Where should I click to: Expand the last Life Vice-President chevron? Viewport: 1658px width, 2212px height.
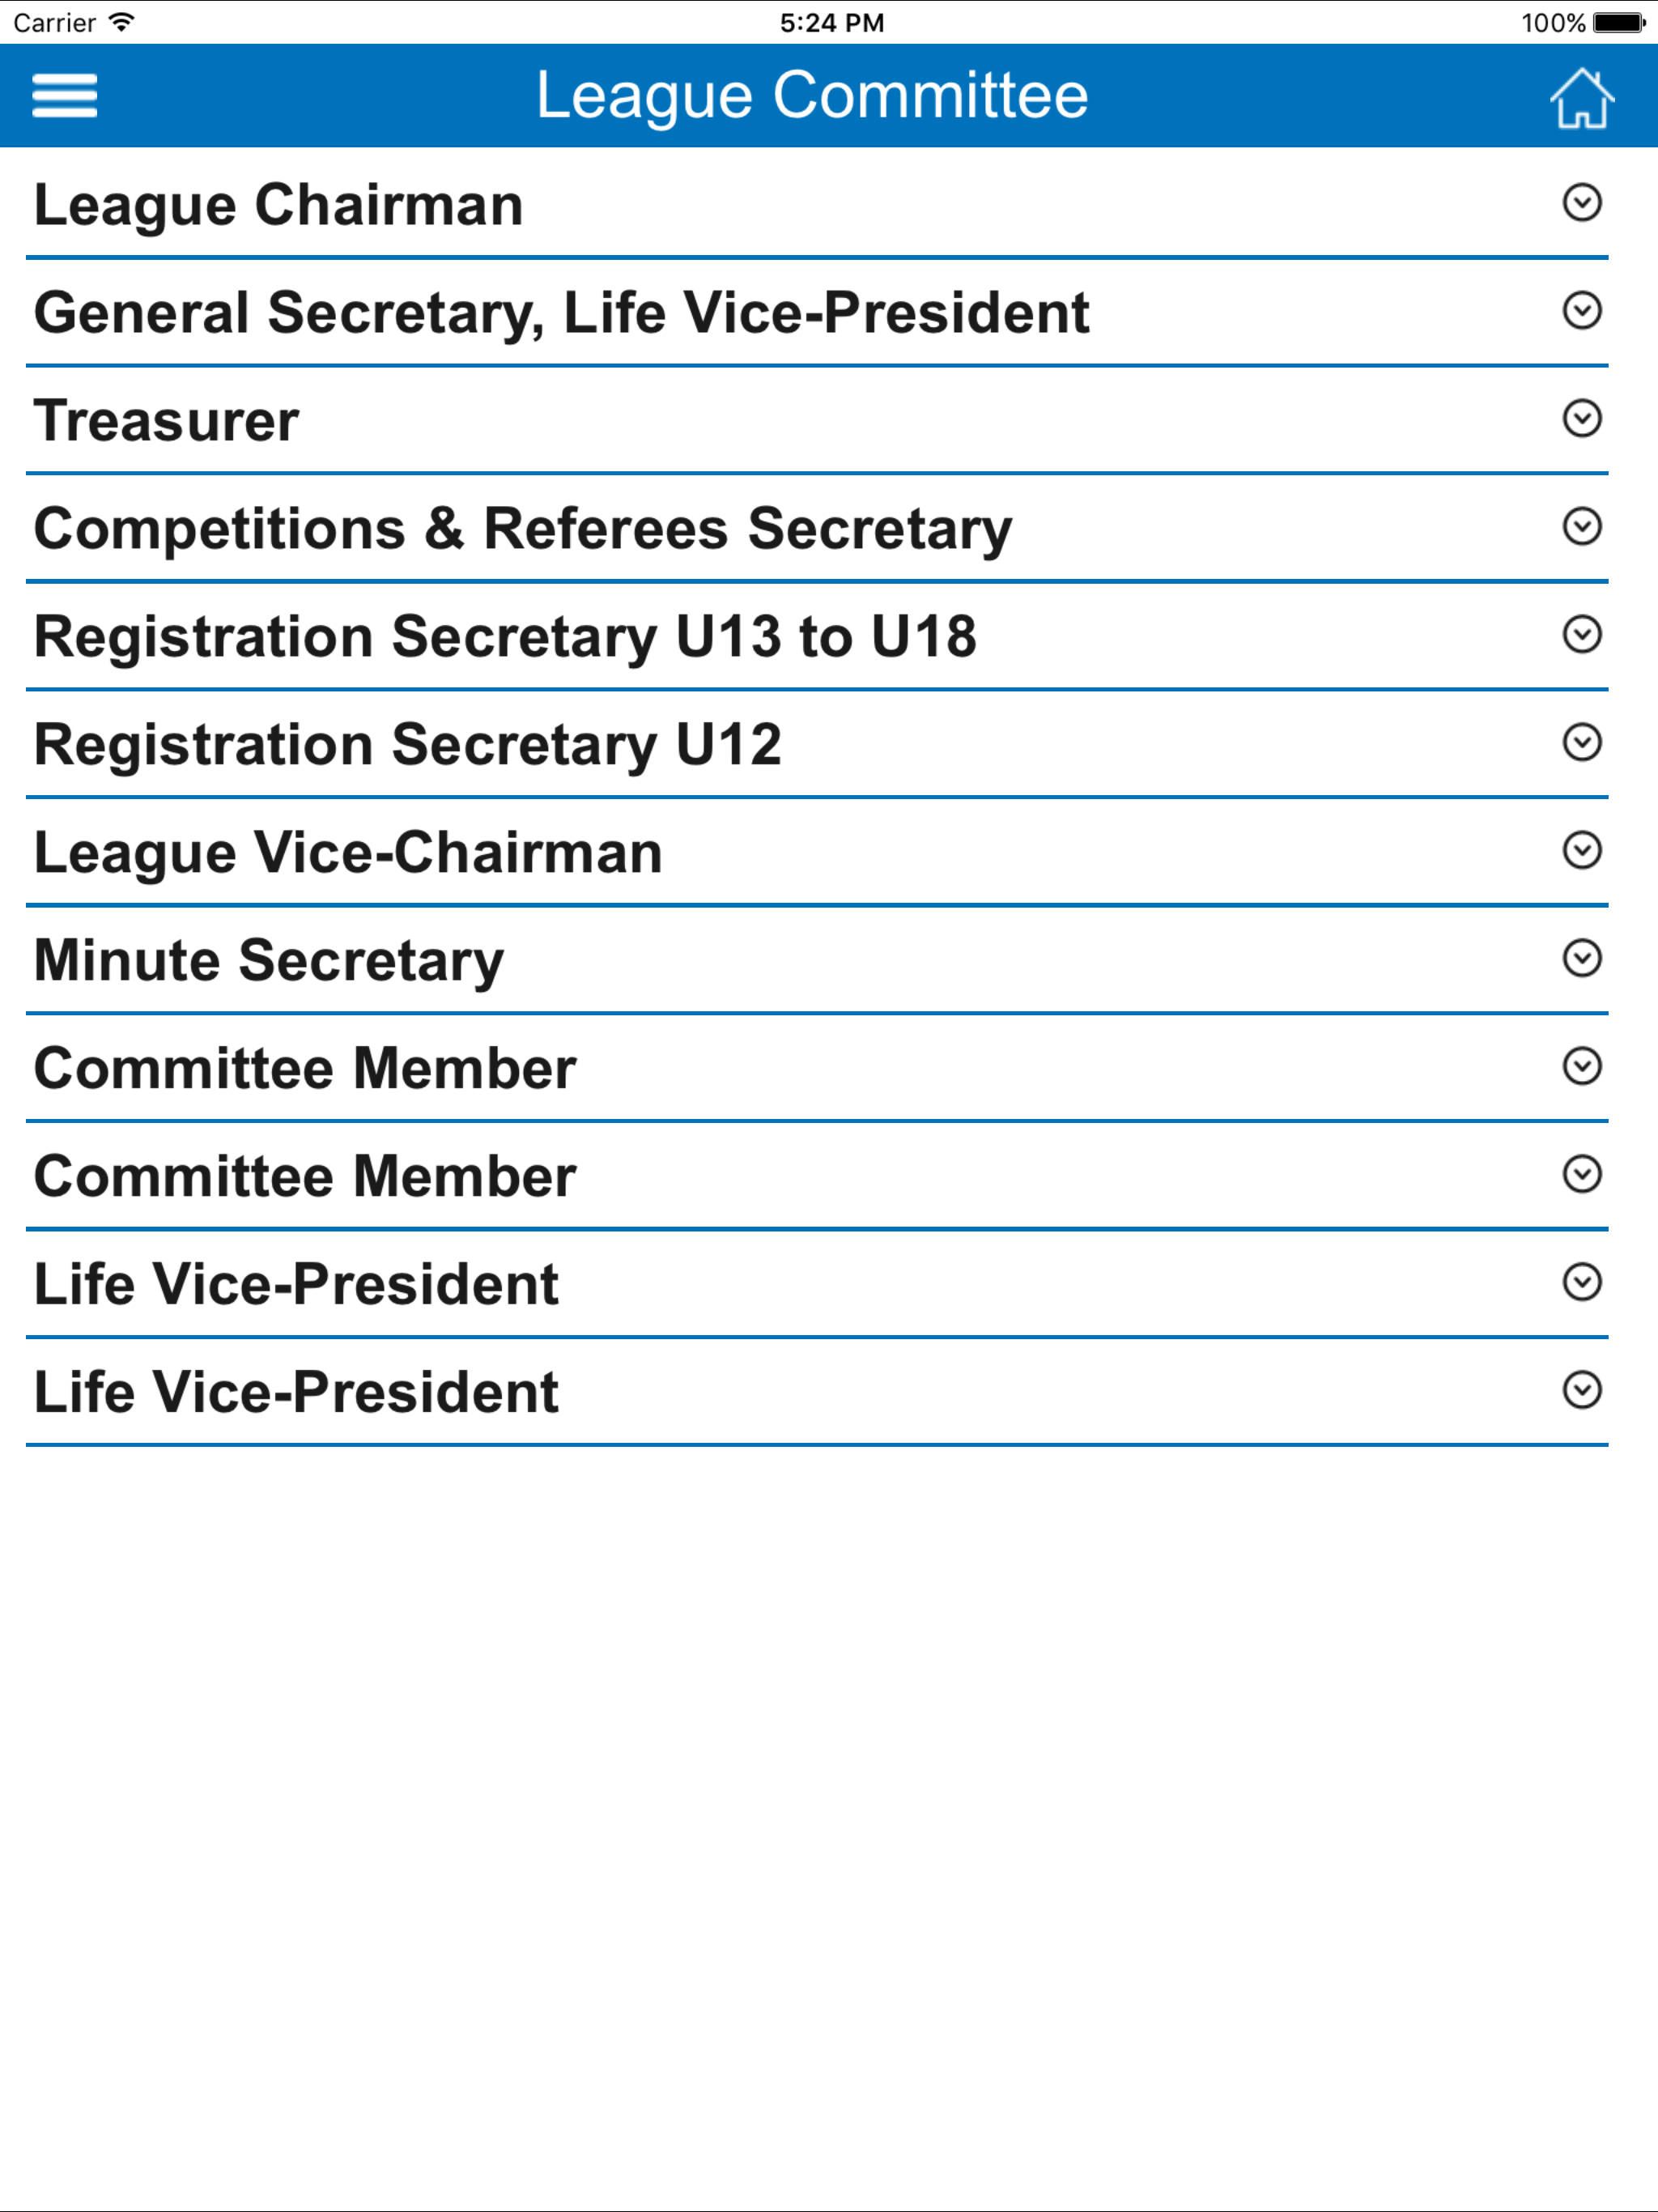[1582, 1391]
